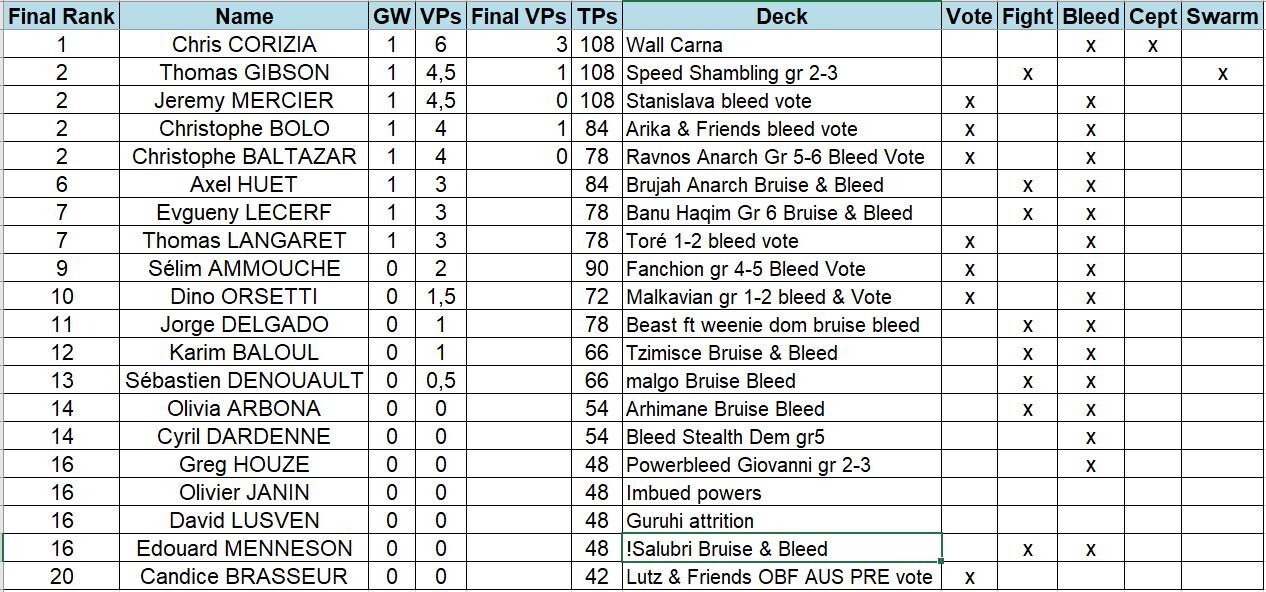Viewport: 1266px width, 592px height.
Task: Click the Vote x mark for Candice BRASSEUR
Action: [x=969, y=577]
